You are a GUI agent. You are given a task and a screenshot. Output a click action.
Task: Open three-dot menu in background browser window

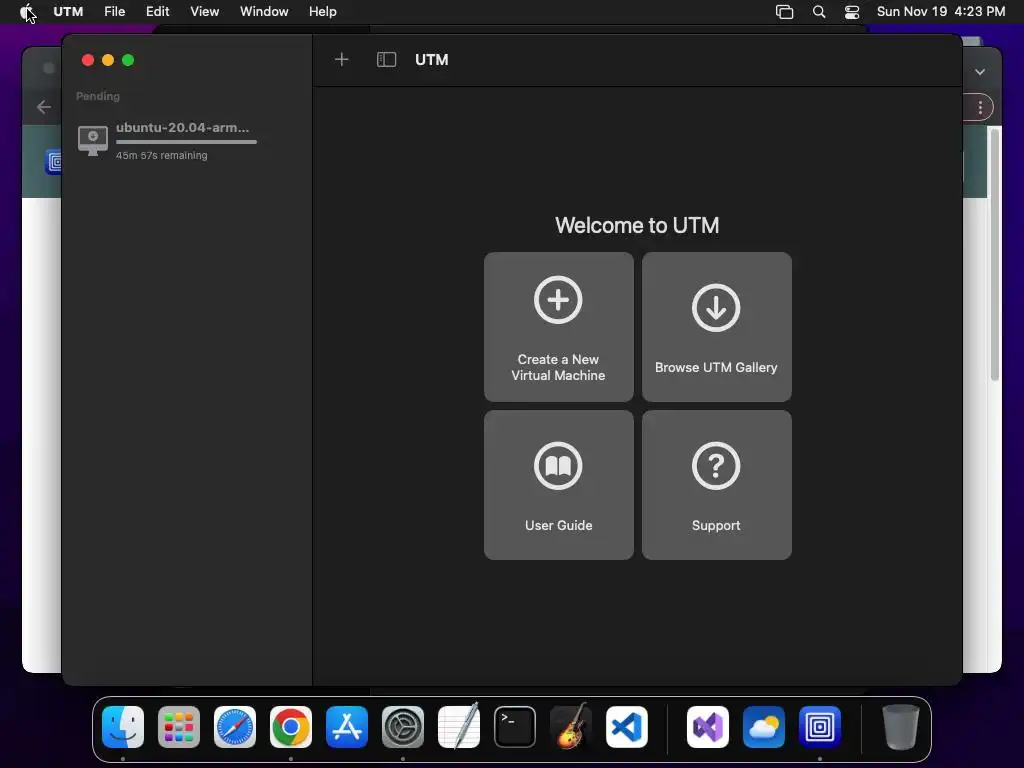click(x=980, y=107)
